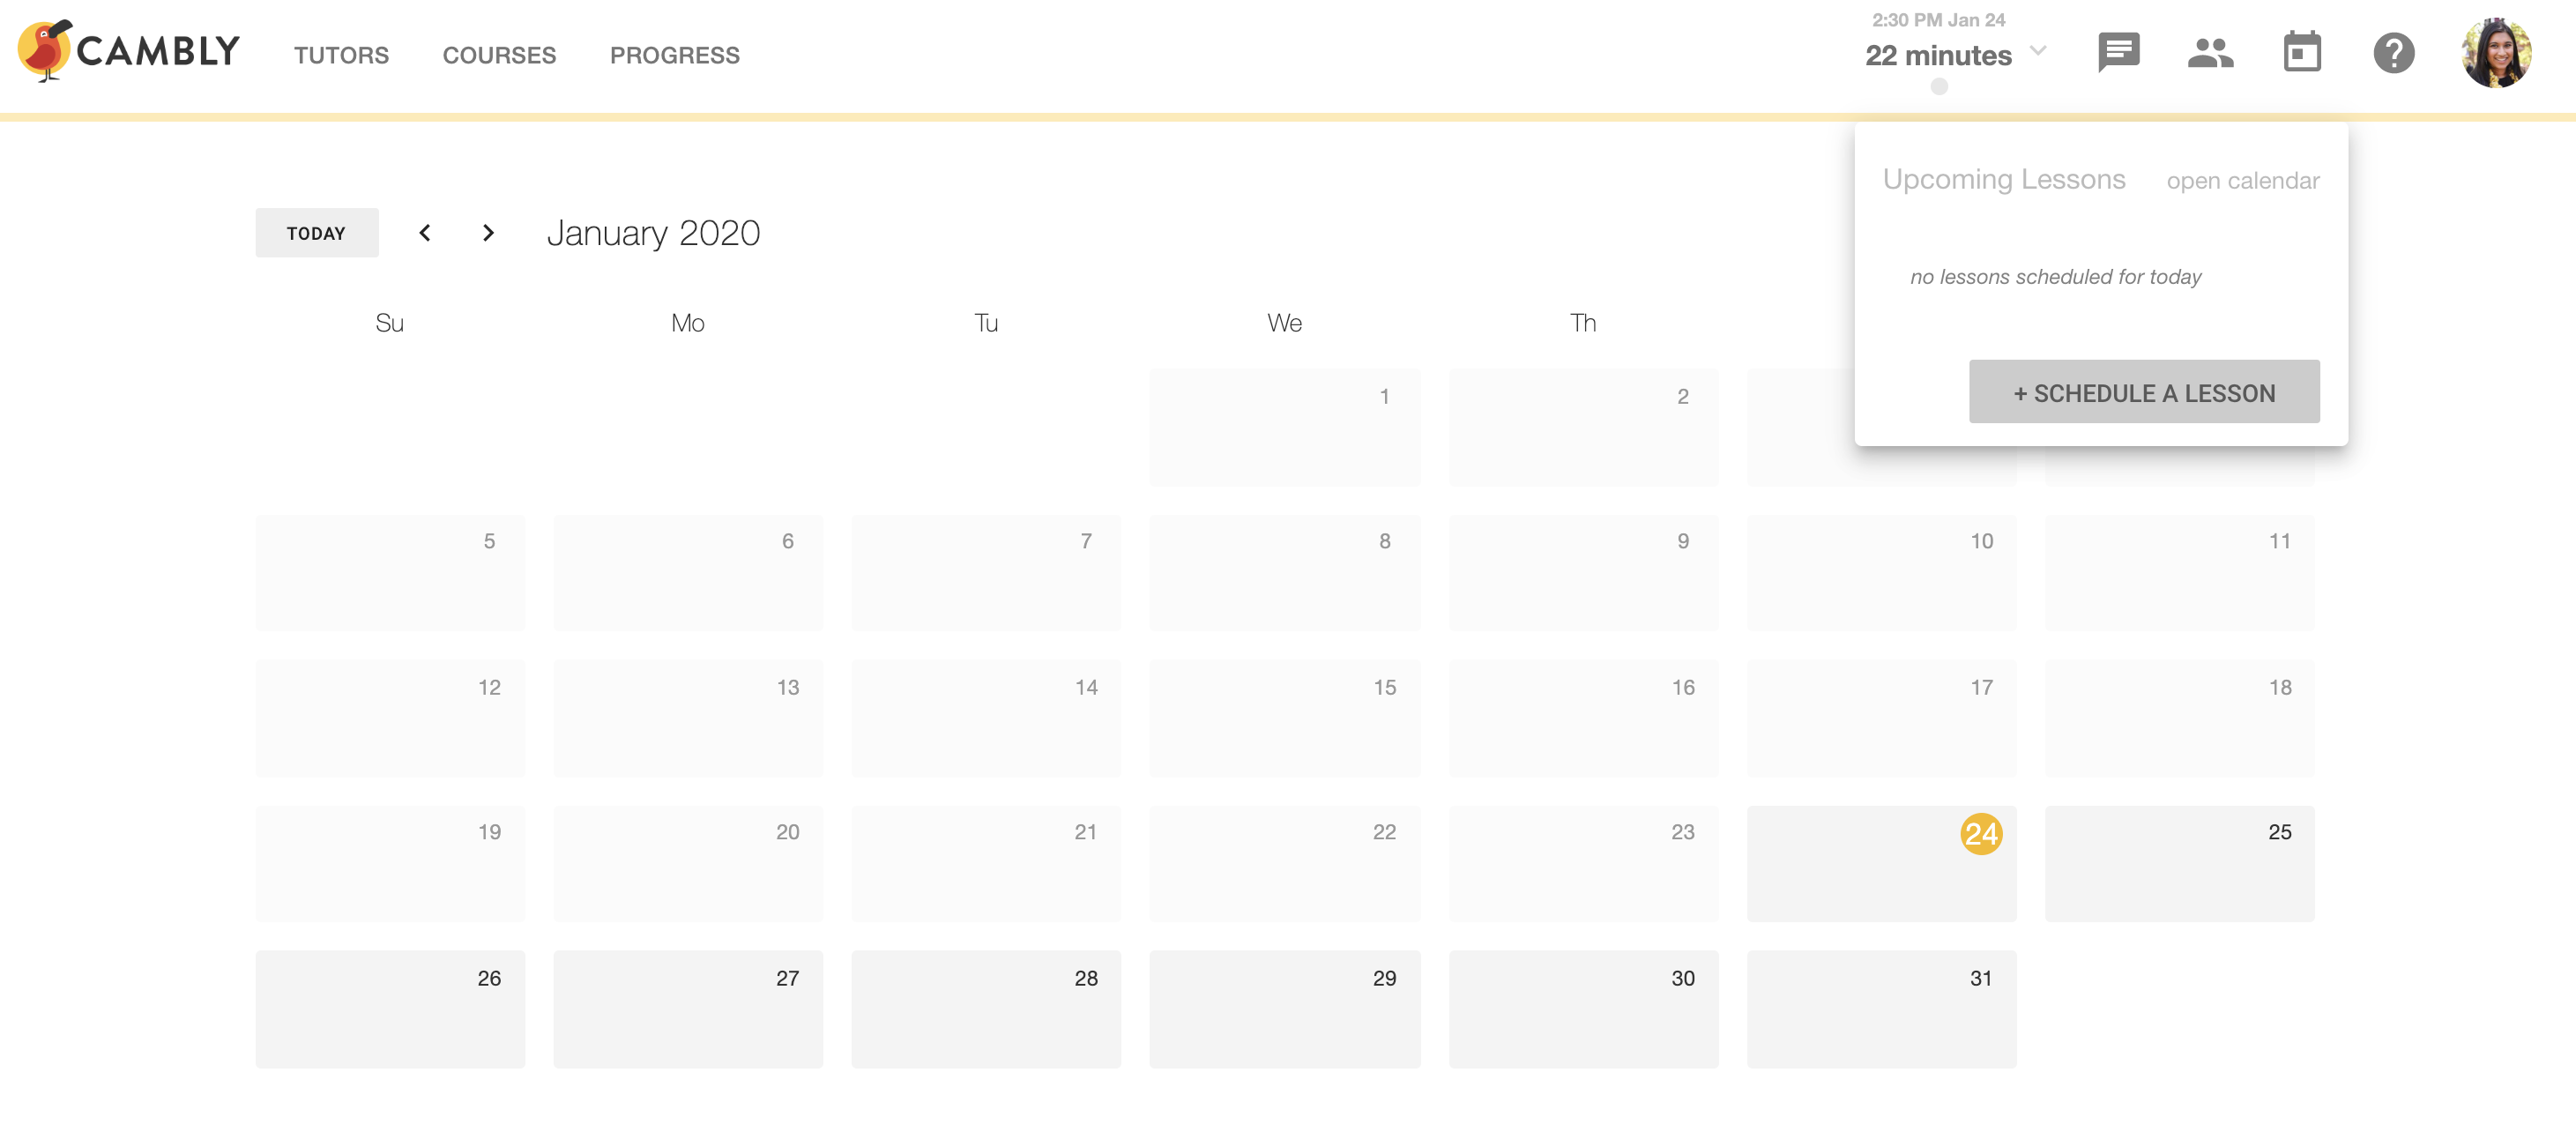Open the help question mark icon
Screen dimensions: 2576x1132
pos(2394,53)
